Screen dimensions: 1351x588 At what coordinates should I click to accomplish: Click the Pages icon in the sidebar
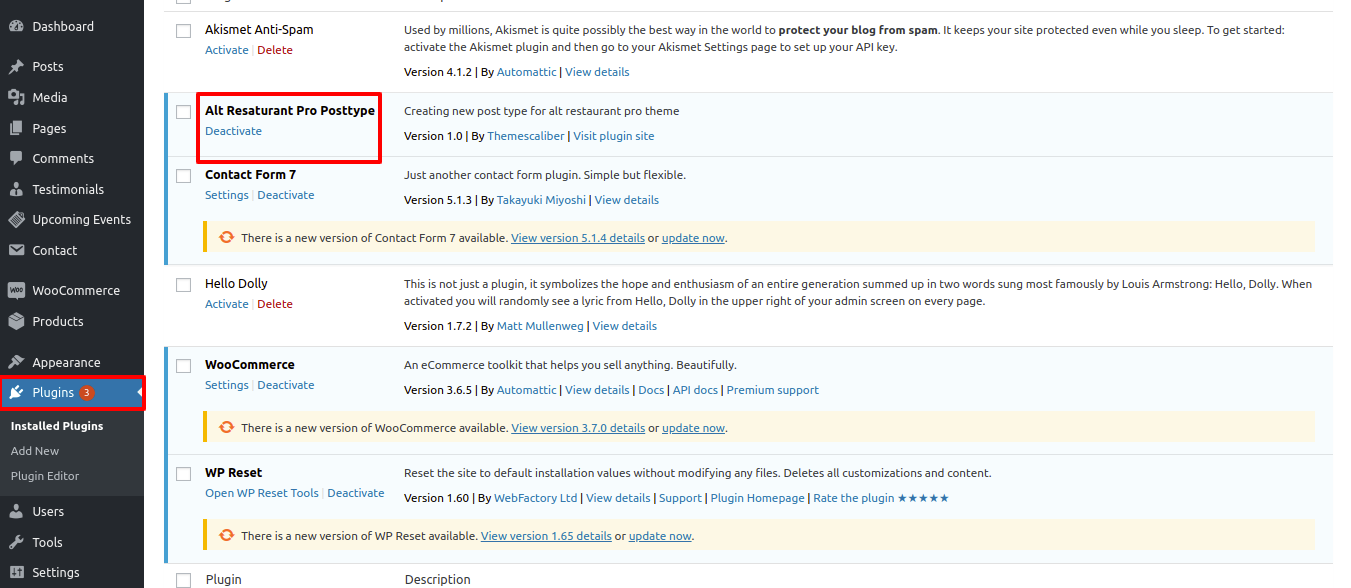16,128
